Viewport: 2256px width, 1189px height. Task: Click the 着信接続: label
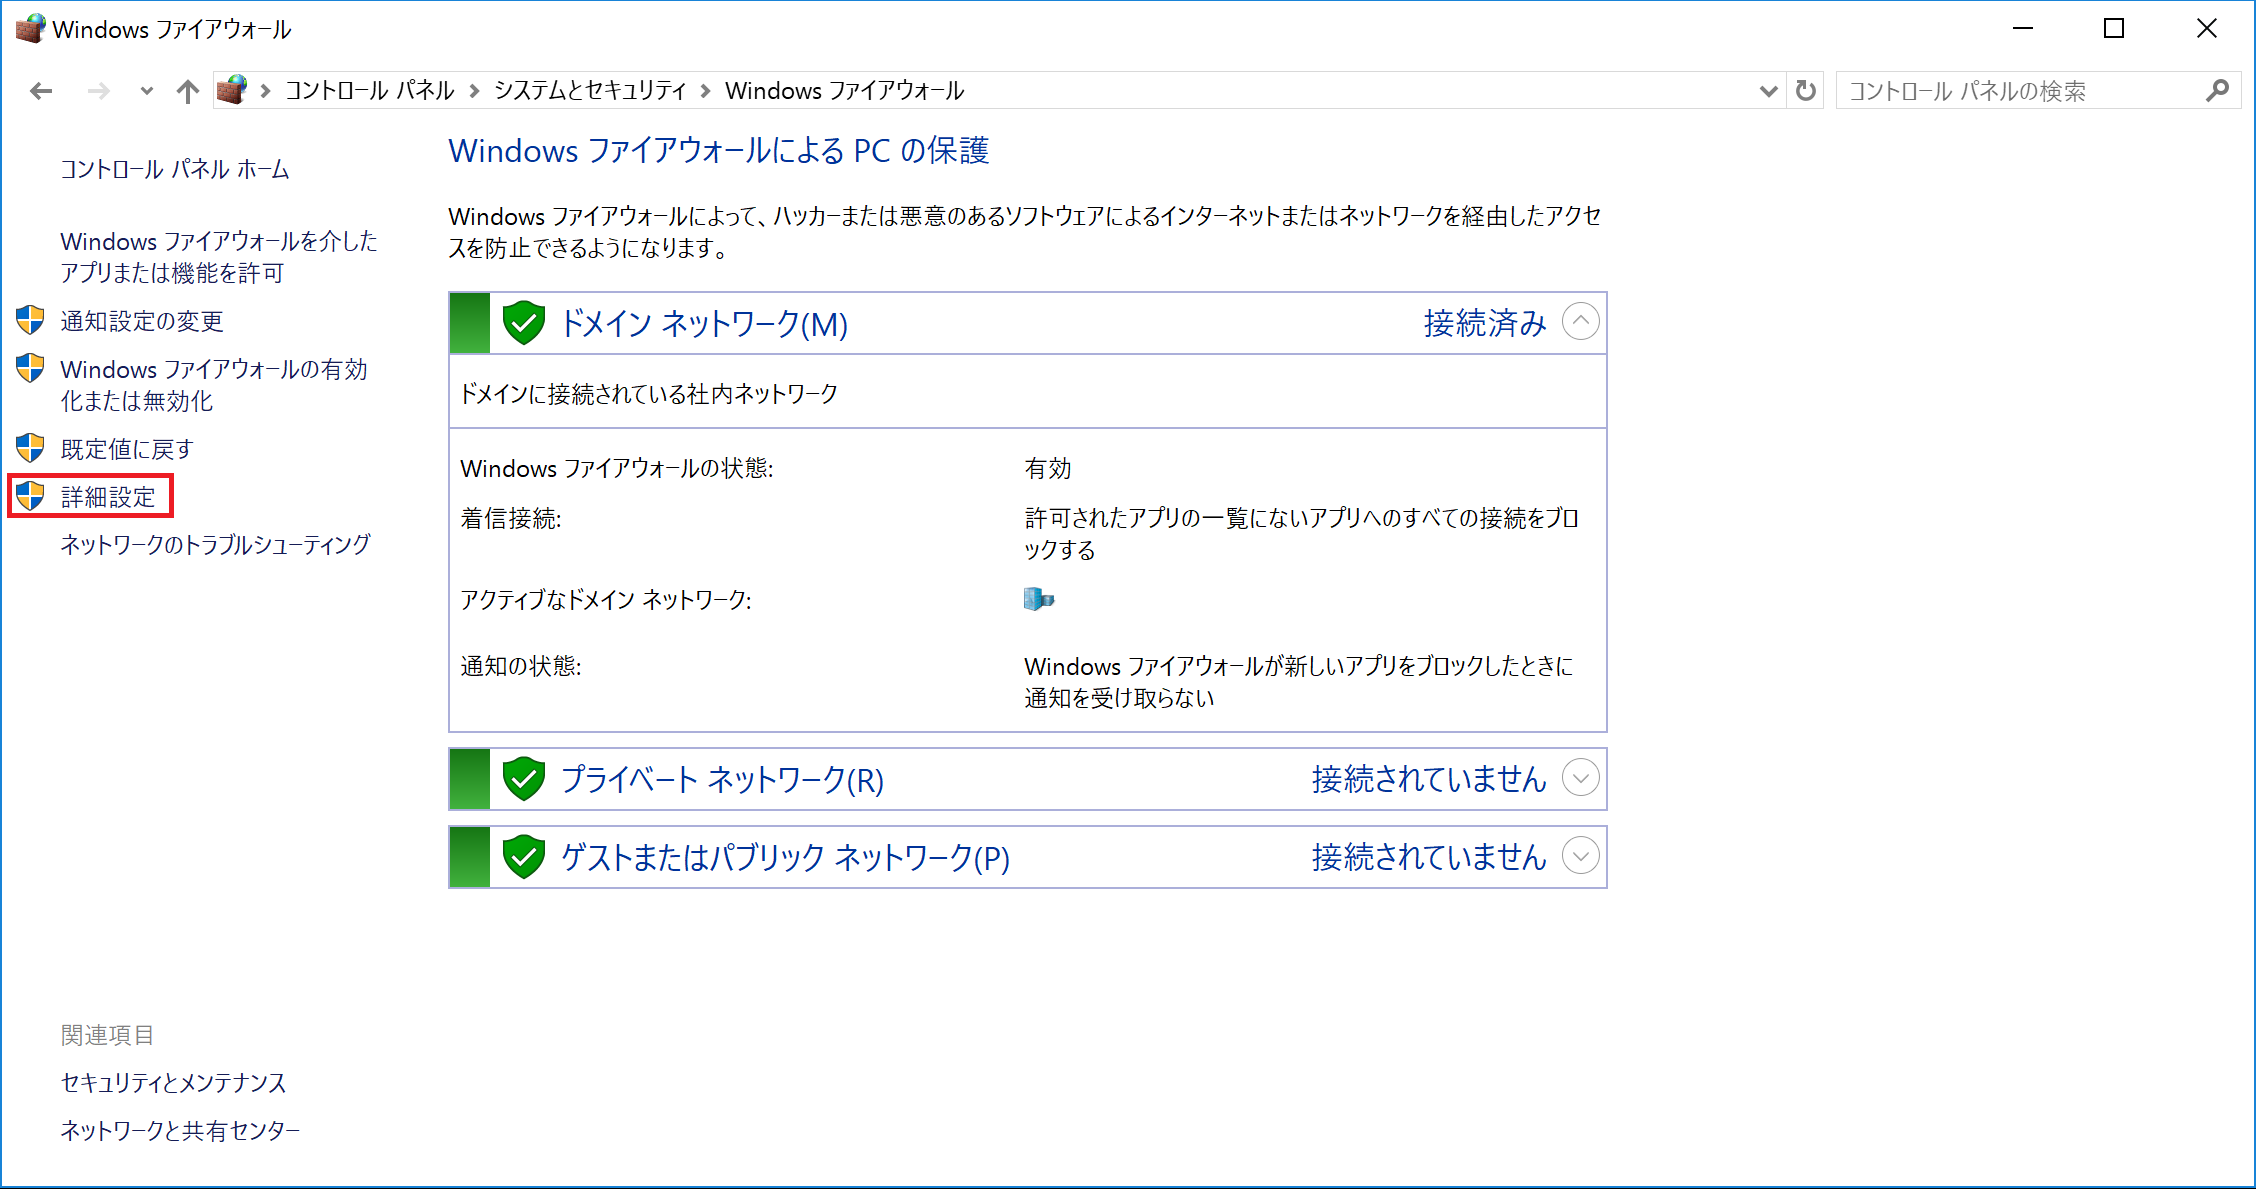coord(511,519)
